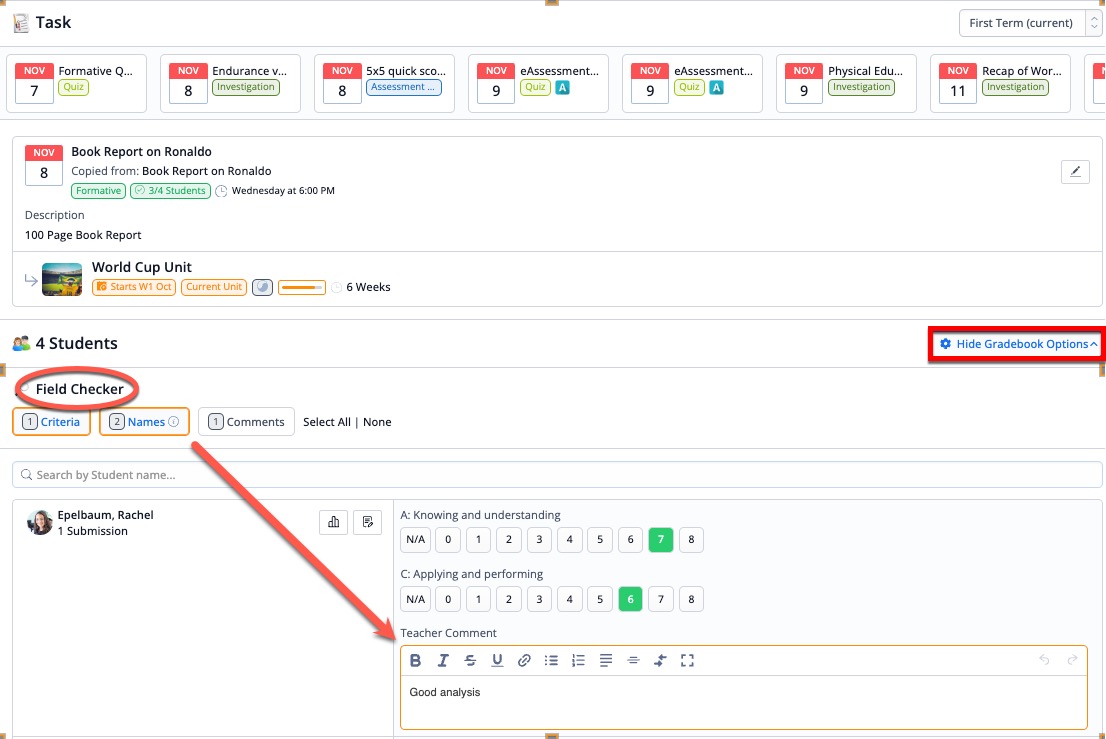Open the bar chart icon for Rachel Epelbaum
The width and height of the screenshot is (1106, 739).
pyautogui.click(x=333, y=521)
